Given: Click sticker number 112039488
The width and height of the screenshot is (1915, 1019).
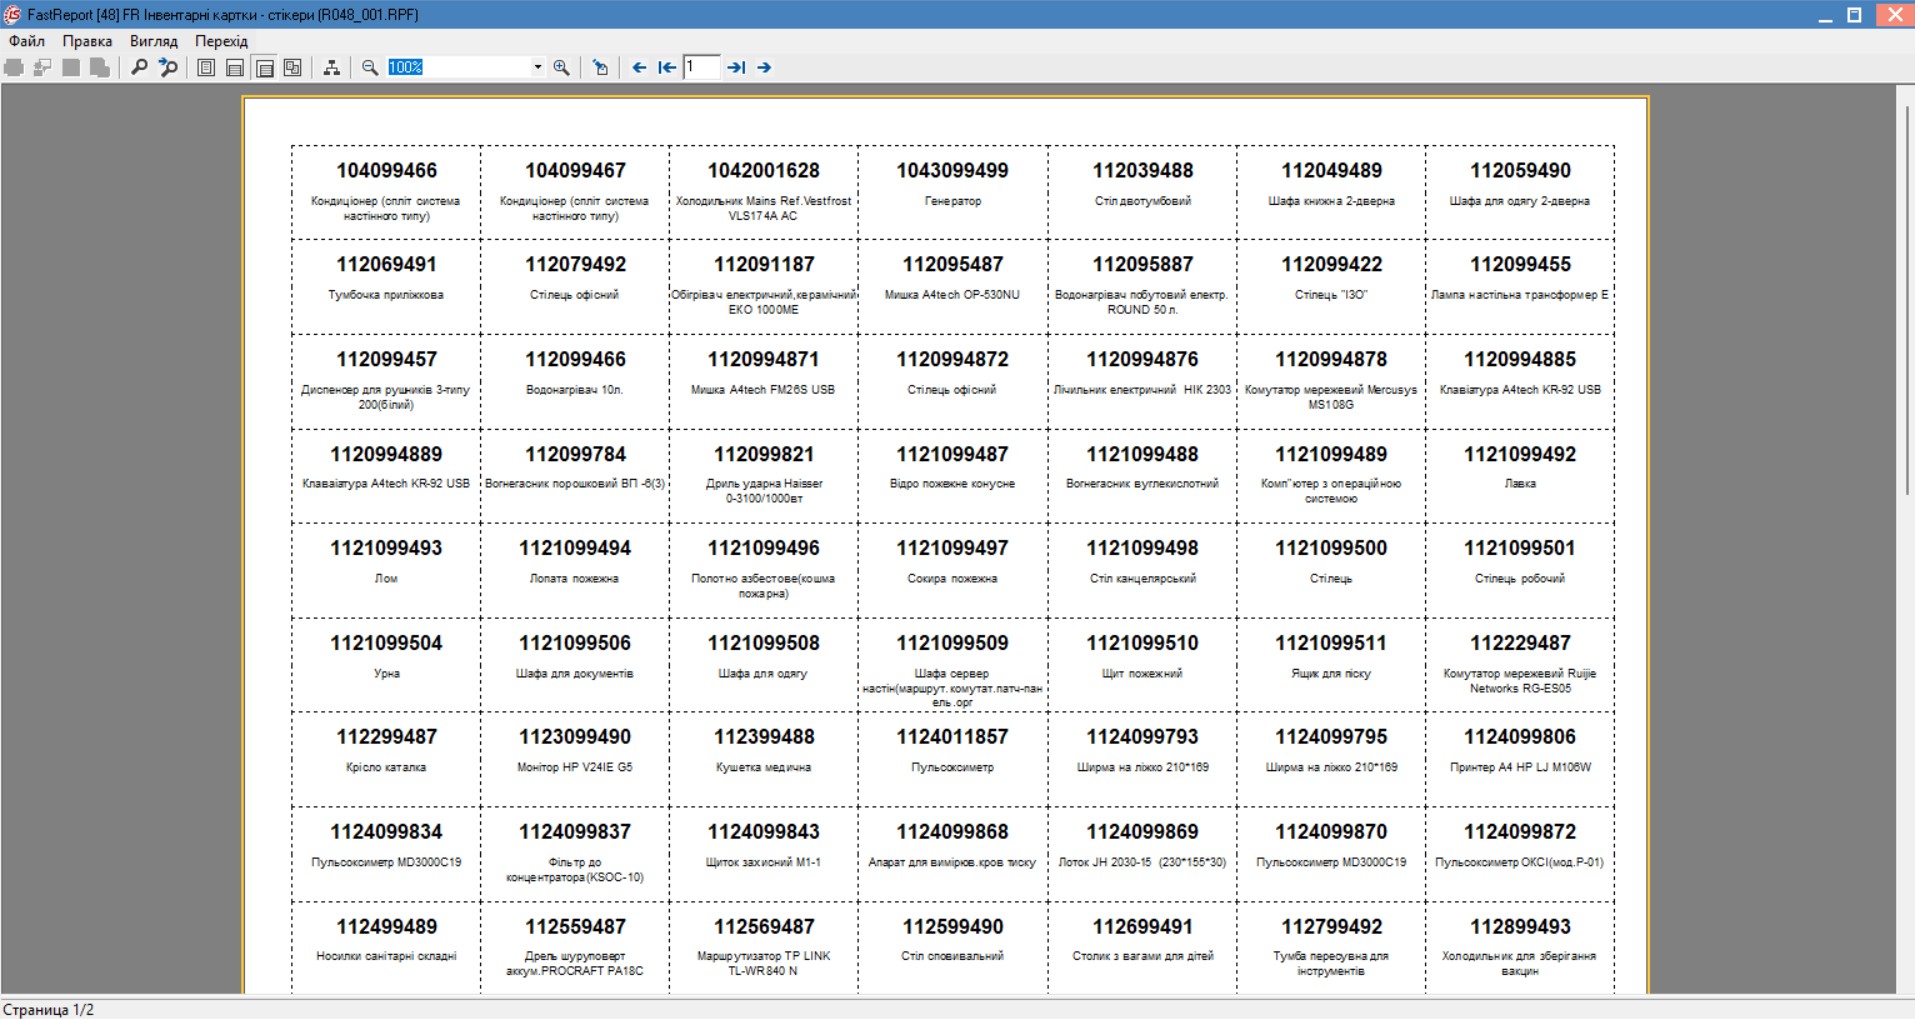Looking at the screenshot, I should pyautogui.click(x=1142, y=171).
